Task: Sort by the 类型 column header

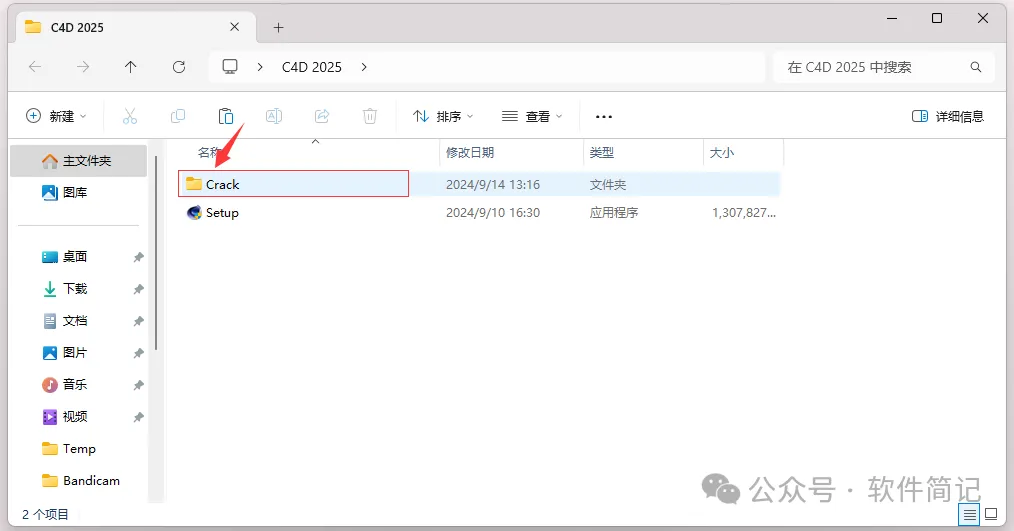Action: (602, 153)
